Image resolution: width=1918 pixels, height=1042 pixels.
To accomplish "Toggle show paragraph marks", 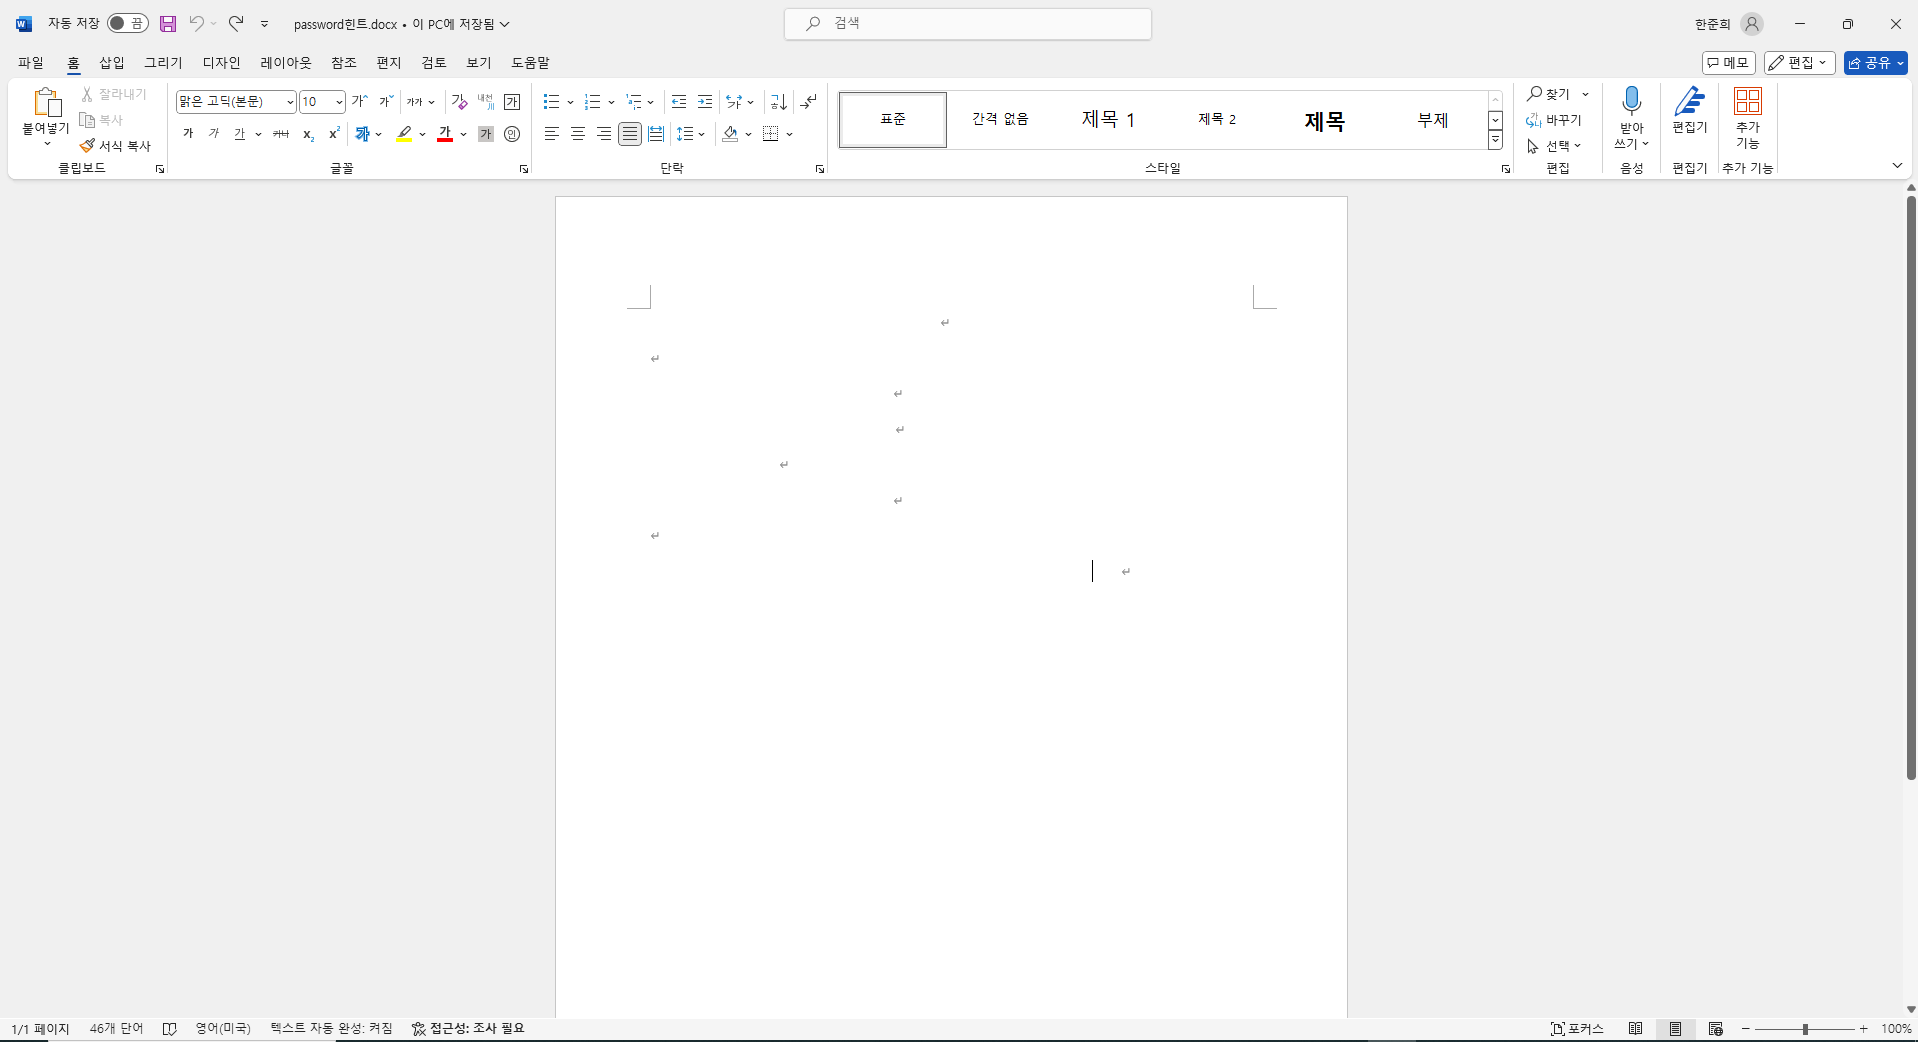I will pyautogui.click(x=809, y=101).
